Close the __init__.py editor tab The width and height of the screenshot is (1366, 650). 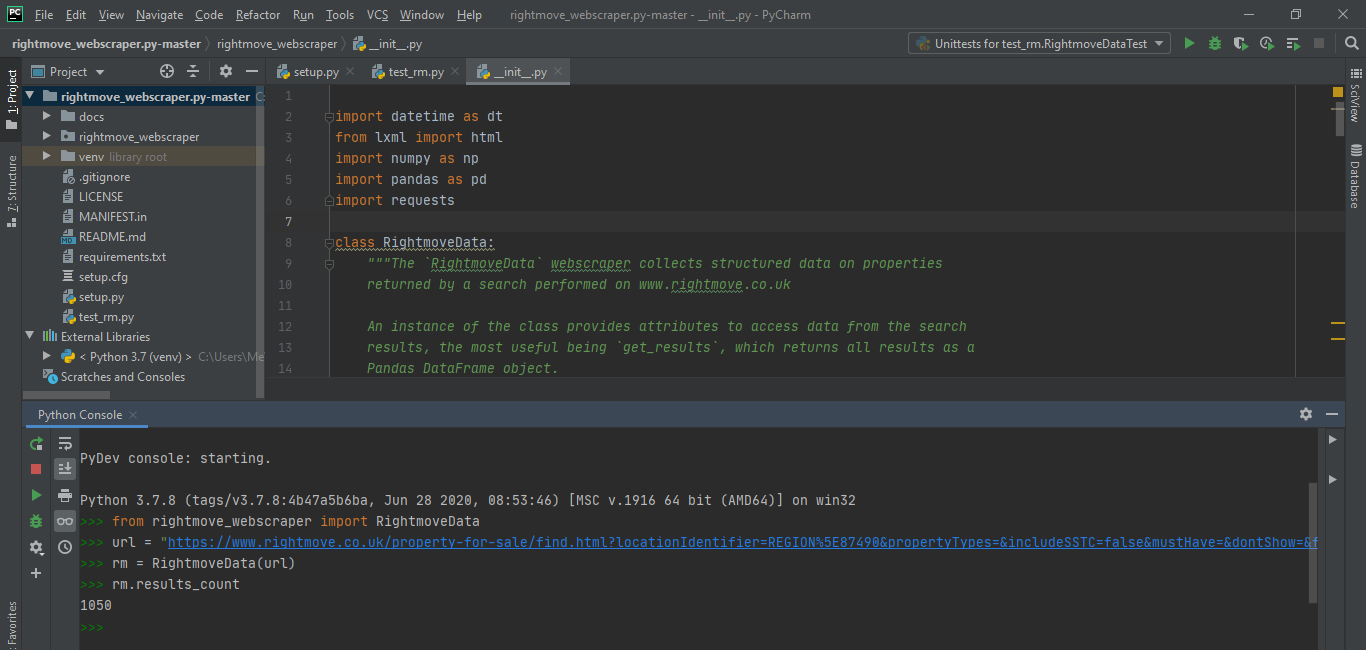click(x=559, y=72)
